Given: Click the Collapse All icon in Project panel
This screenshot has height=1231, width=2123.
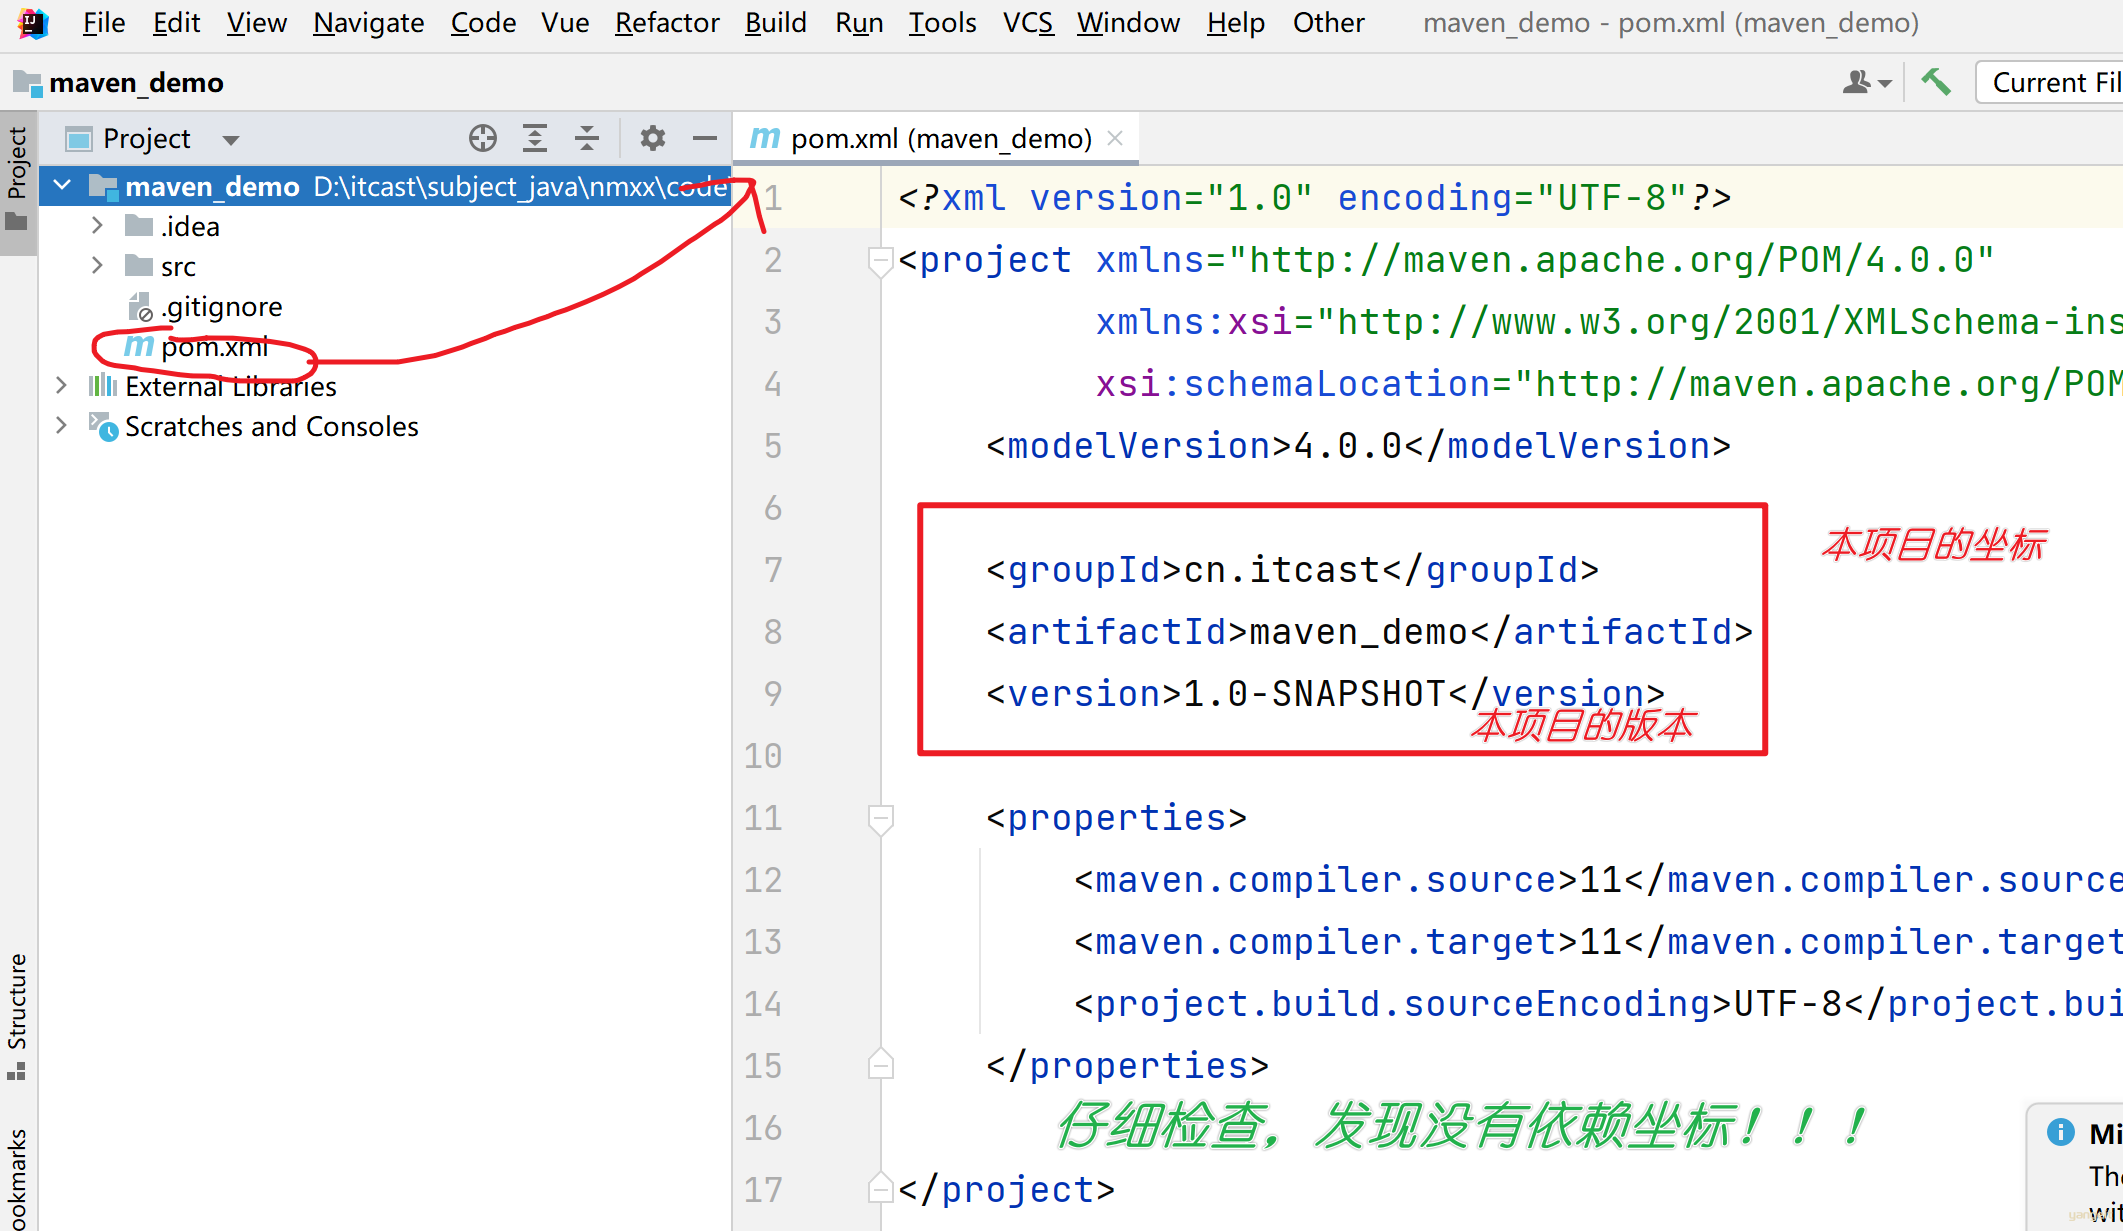Looking at the screenshot, I should click(587, 138).
